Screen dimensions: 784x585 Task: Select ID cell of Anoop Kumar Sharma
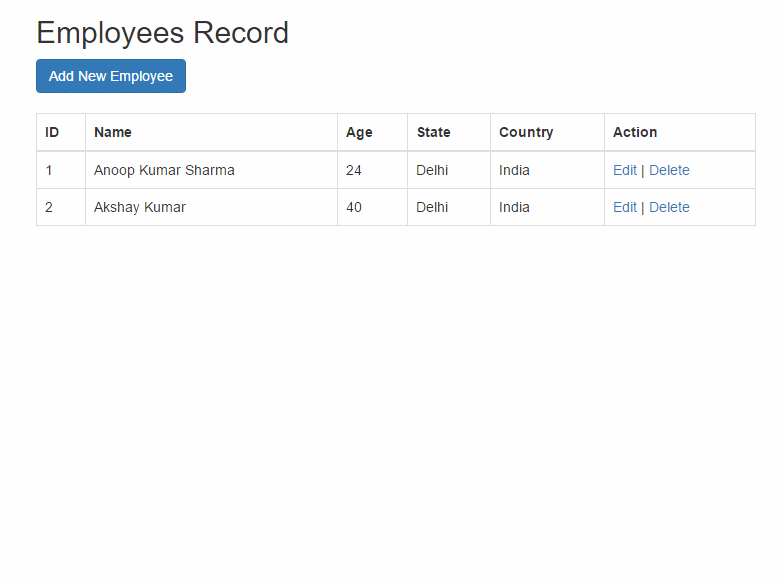(49, 170)
